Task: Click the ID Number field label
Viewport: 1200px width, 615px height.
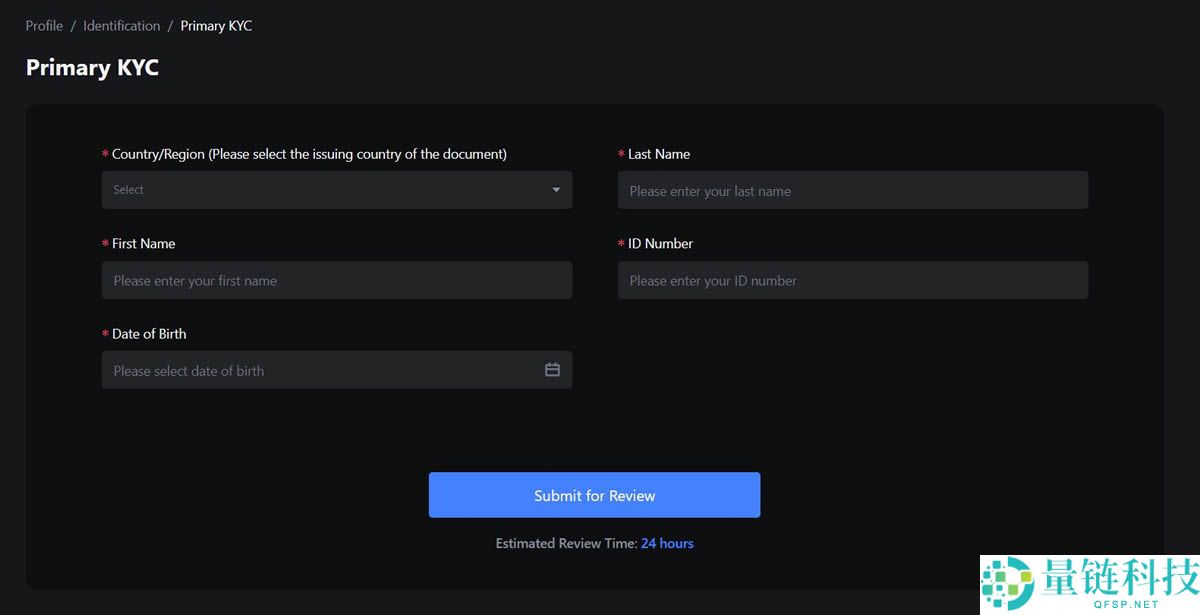Action: (x=660, y=244)
